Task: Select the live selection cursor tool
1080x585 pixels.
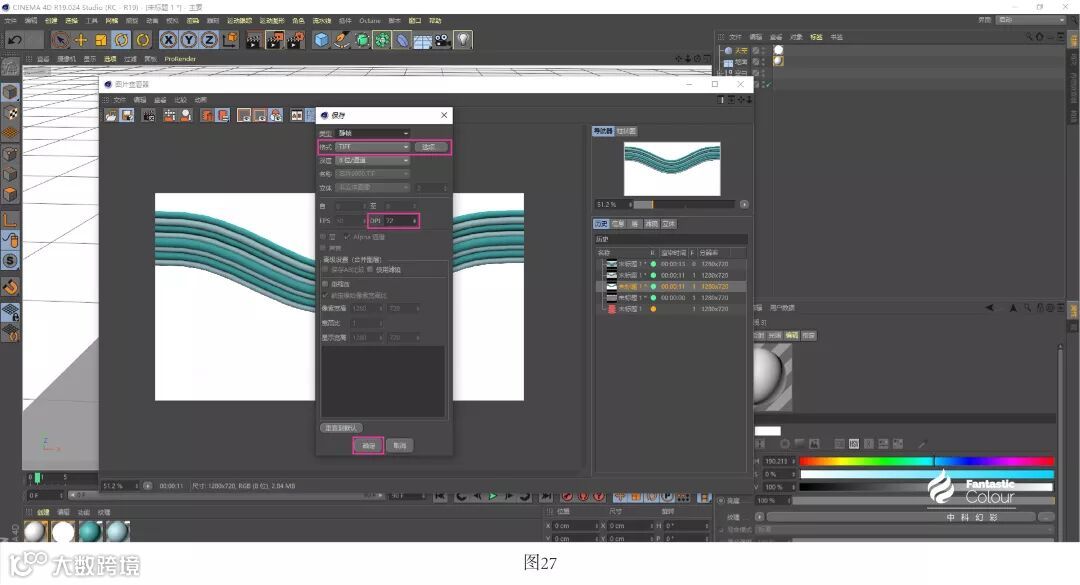Action: (61, 40)
